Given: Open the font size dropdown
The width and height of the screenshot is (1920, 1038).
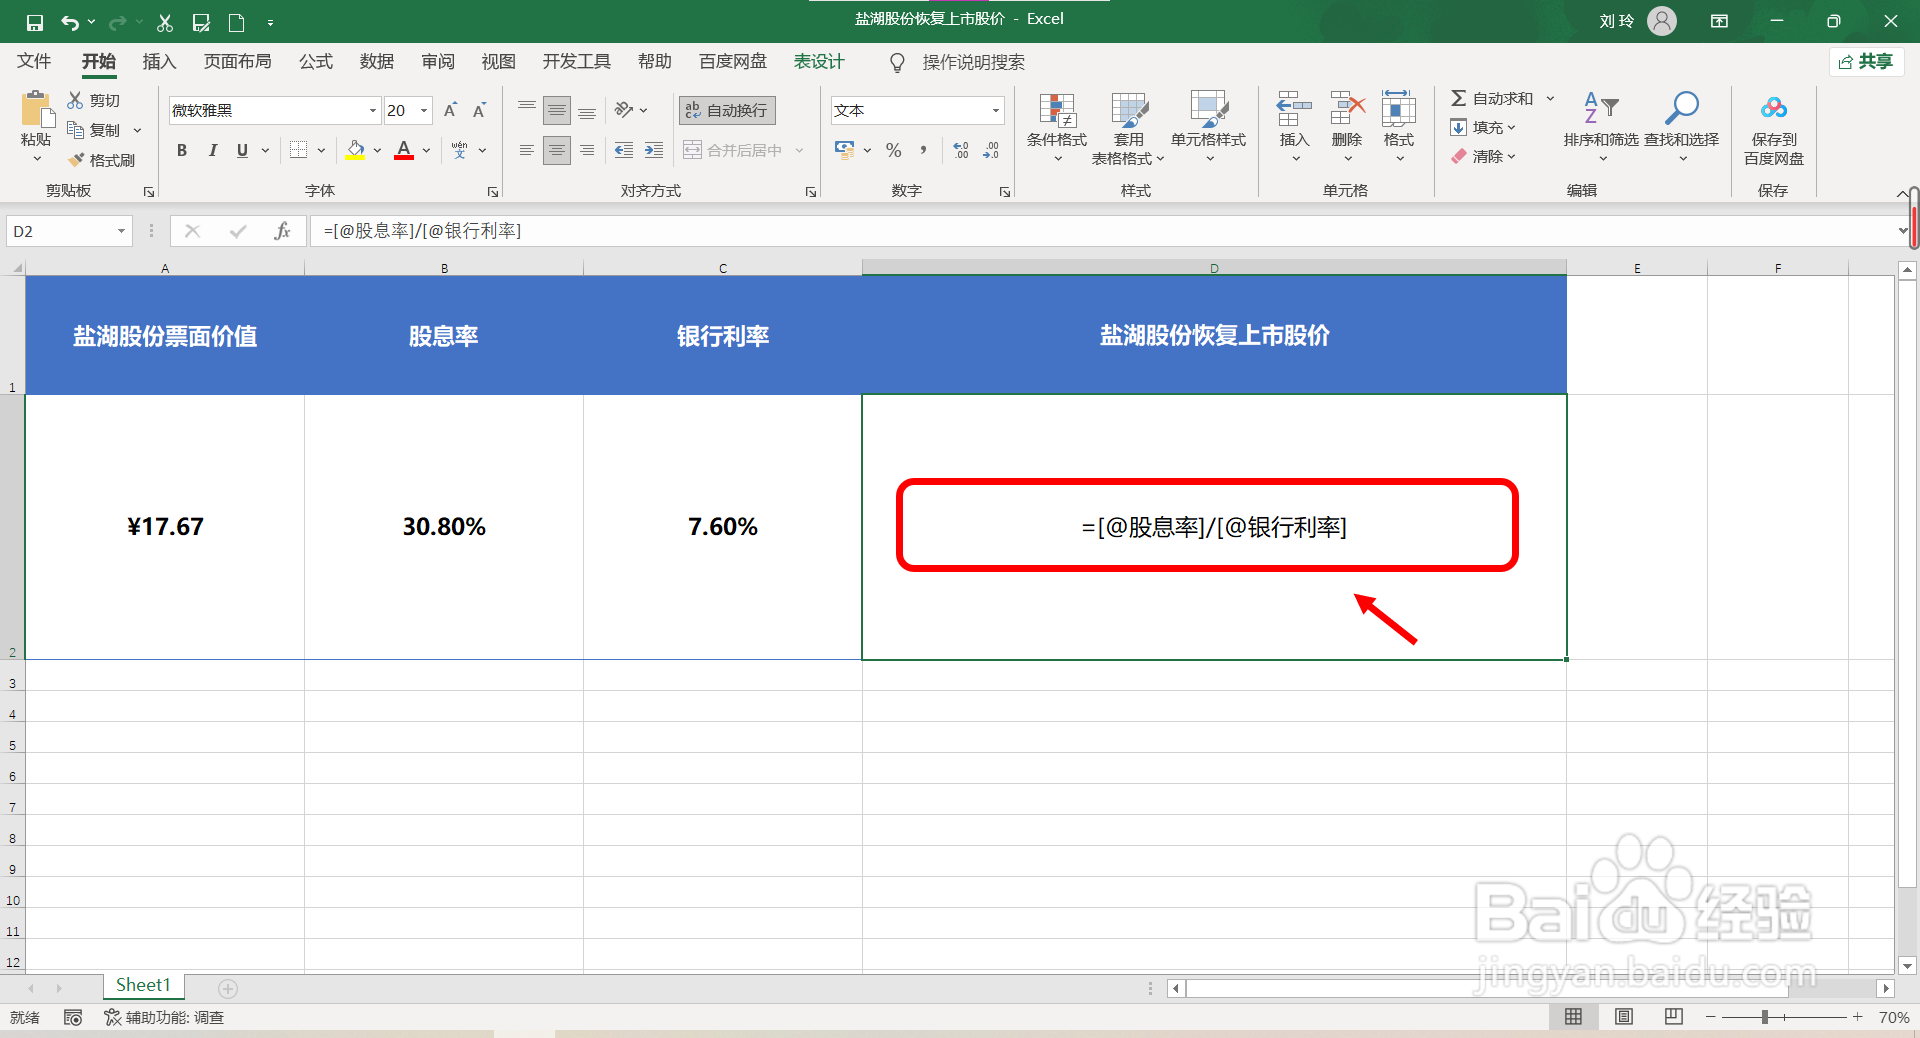Looking at the screenshot, I should coord(425,111).
